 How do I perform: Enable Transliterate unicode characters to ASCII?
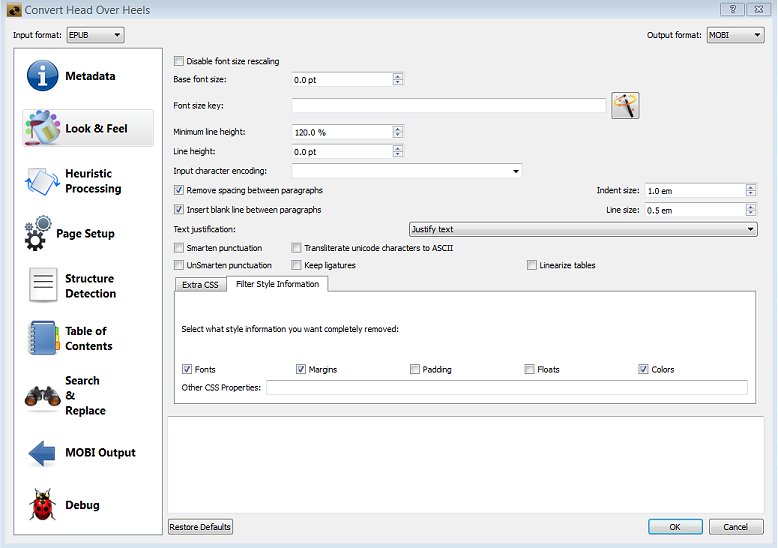point(296,248)
